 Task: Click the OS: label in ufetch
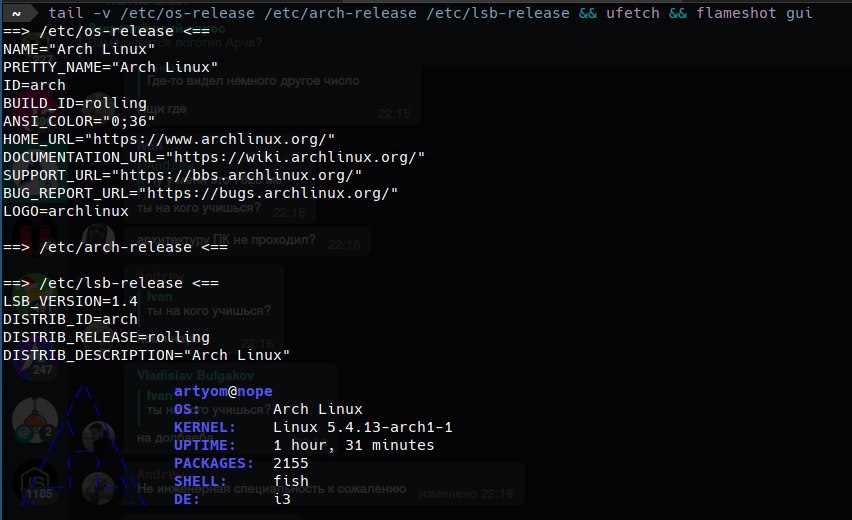pyautogui.click(x=187, y=409)
